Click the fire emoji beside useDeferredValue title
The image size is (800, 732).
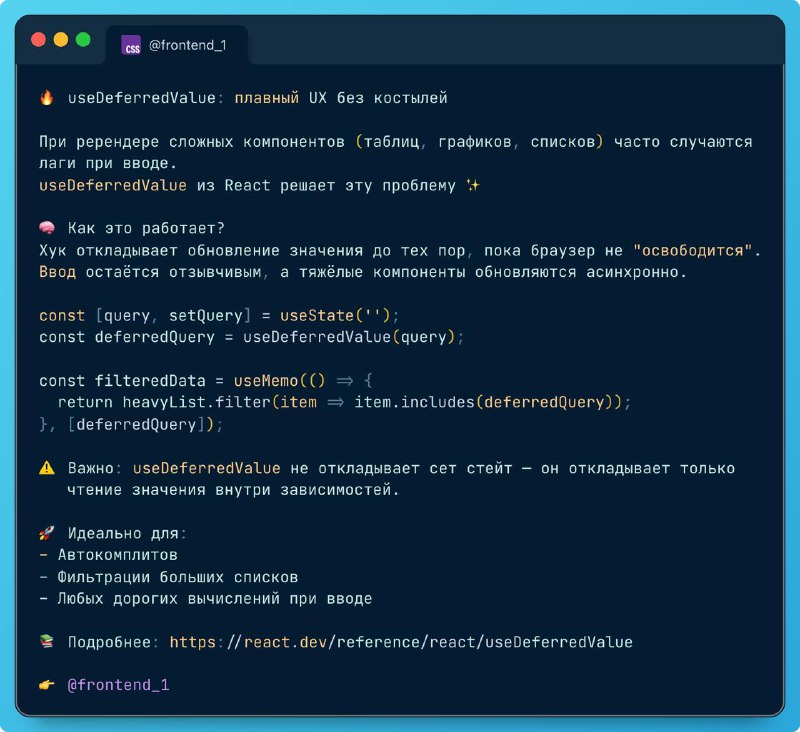[x=46, y=97]
